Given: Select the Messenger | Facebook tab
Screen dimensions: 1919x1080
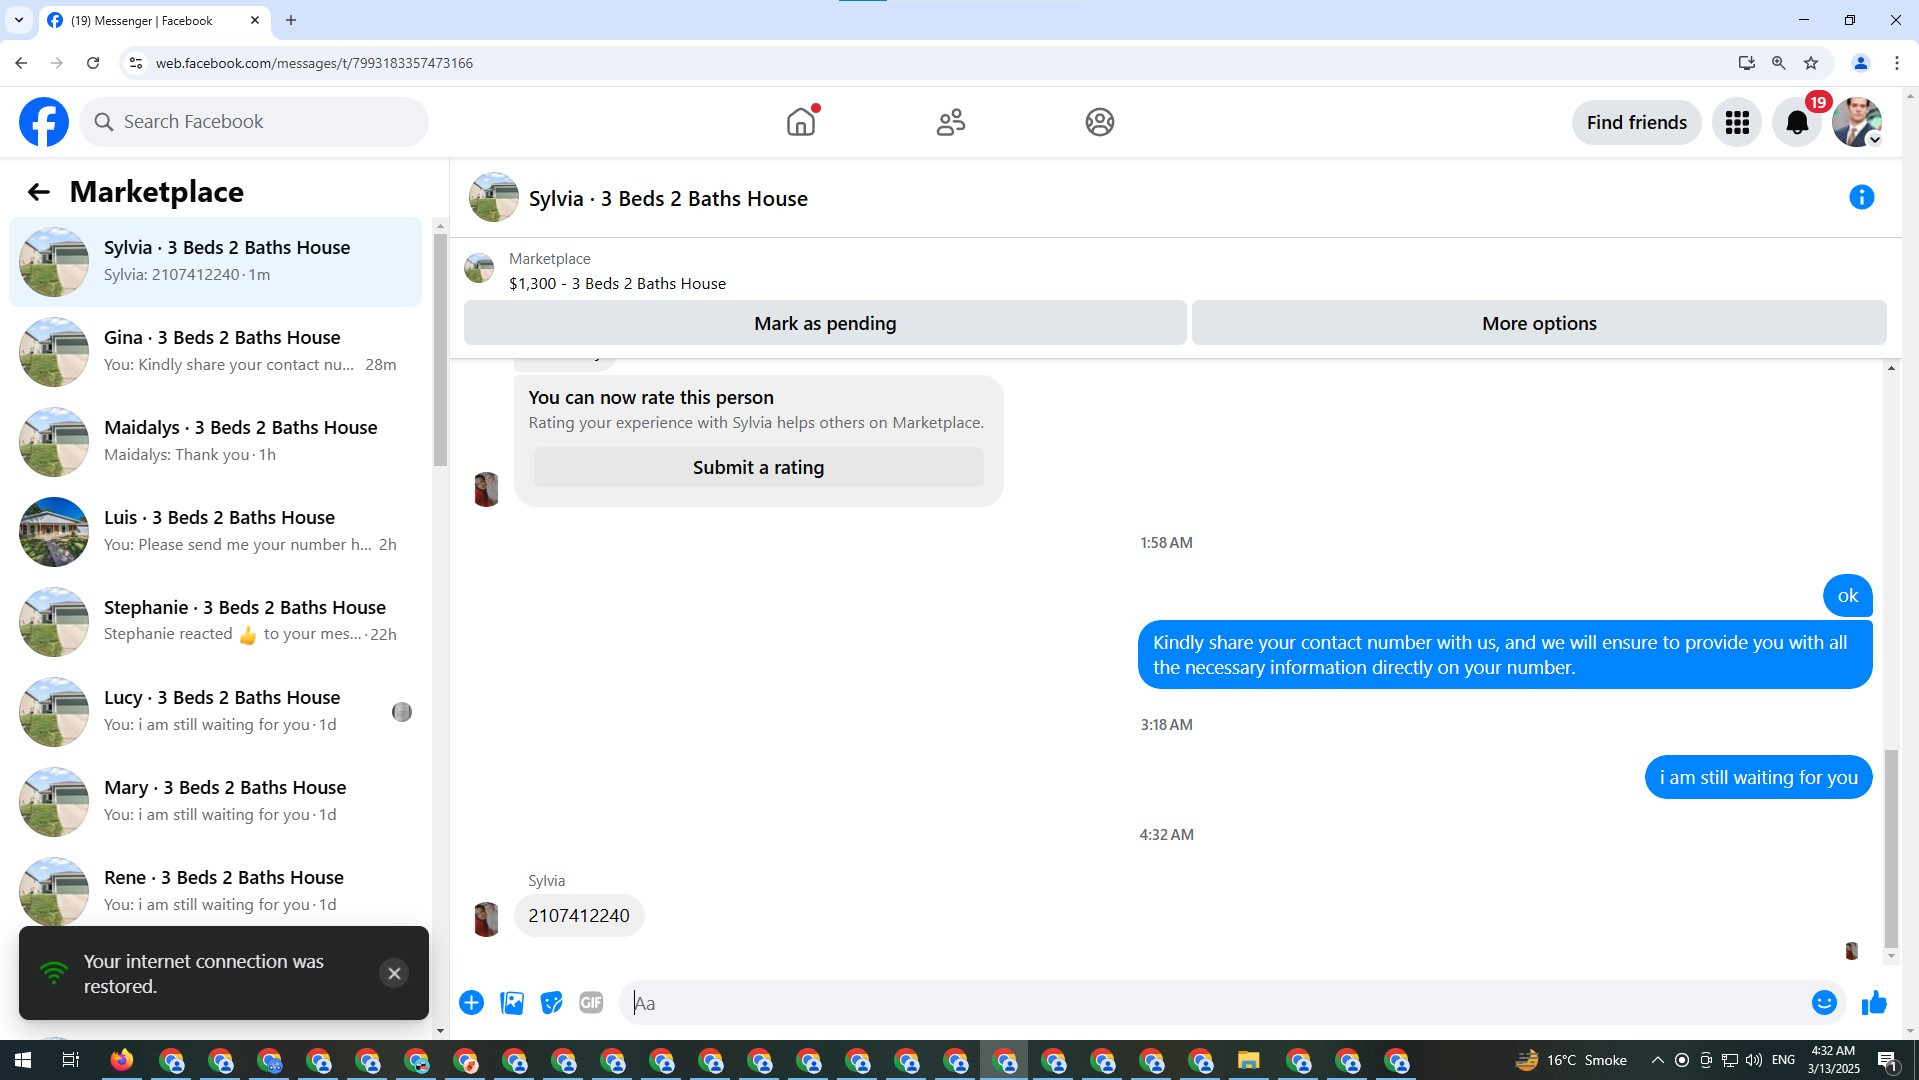Looking at the screenshot, I should point(155,20).
